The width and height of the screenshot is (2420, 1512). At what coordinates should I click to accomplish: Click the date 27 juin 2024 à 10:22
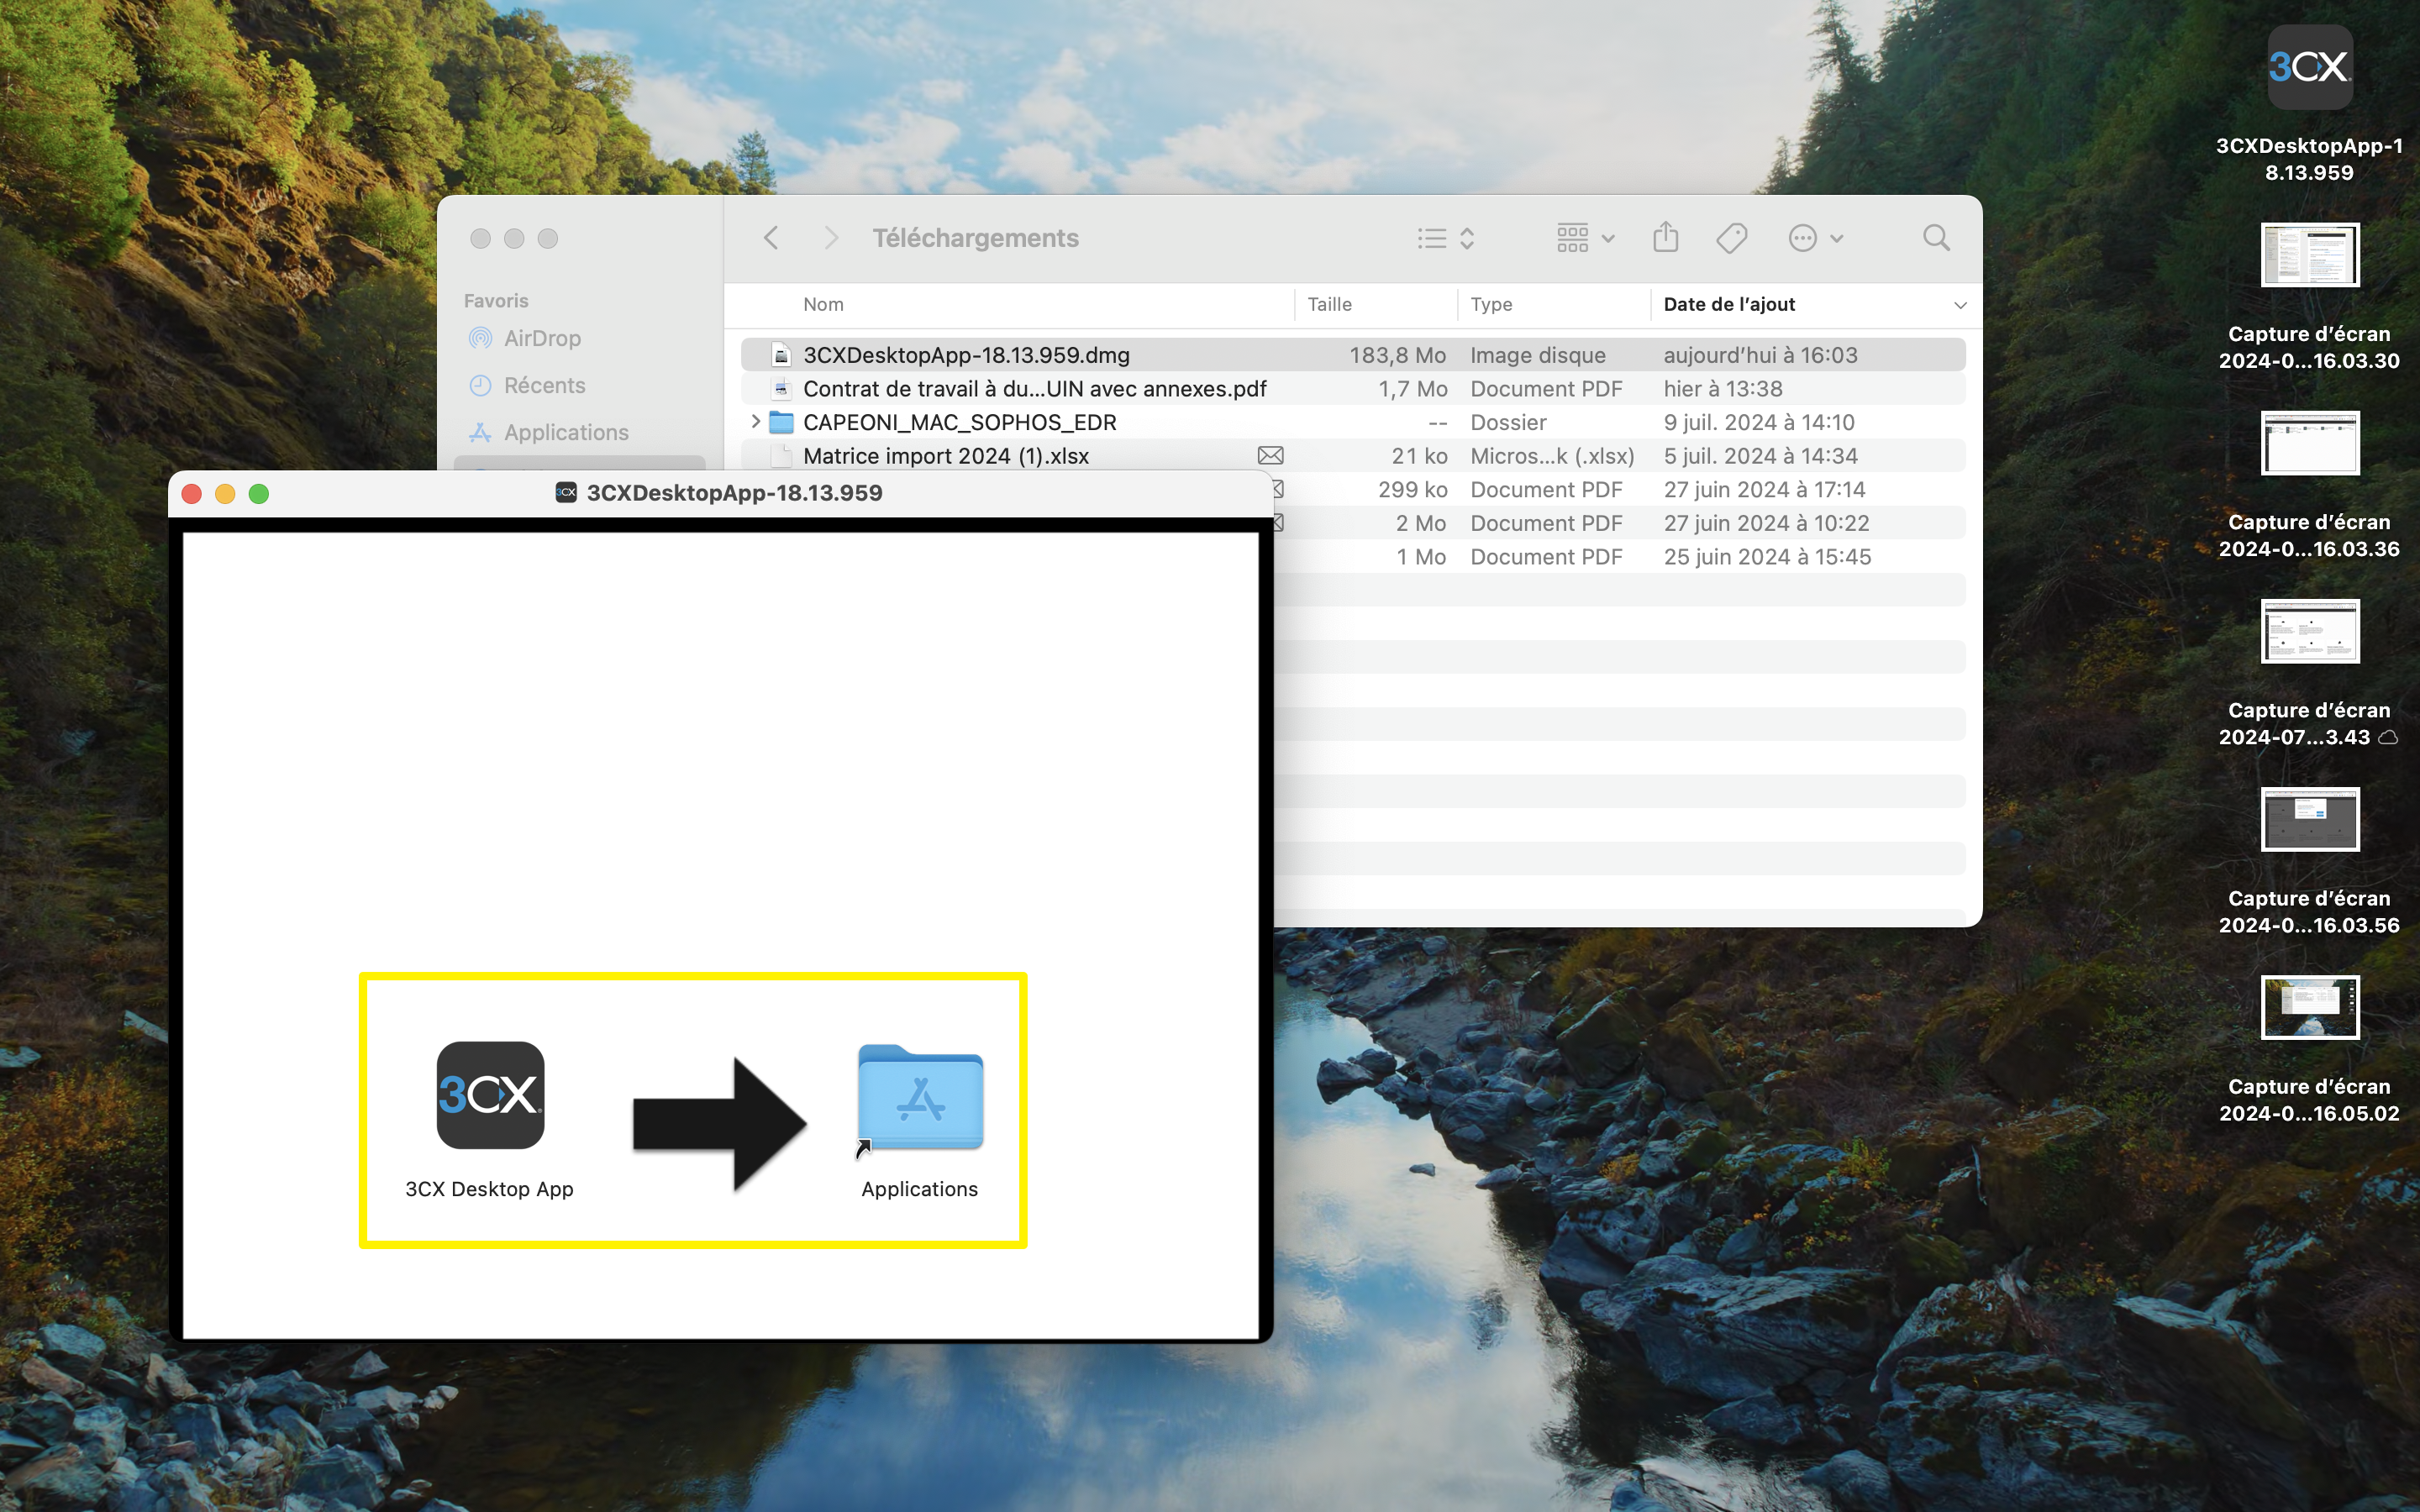(1766, 523)
